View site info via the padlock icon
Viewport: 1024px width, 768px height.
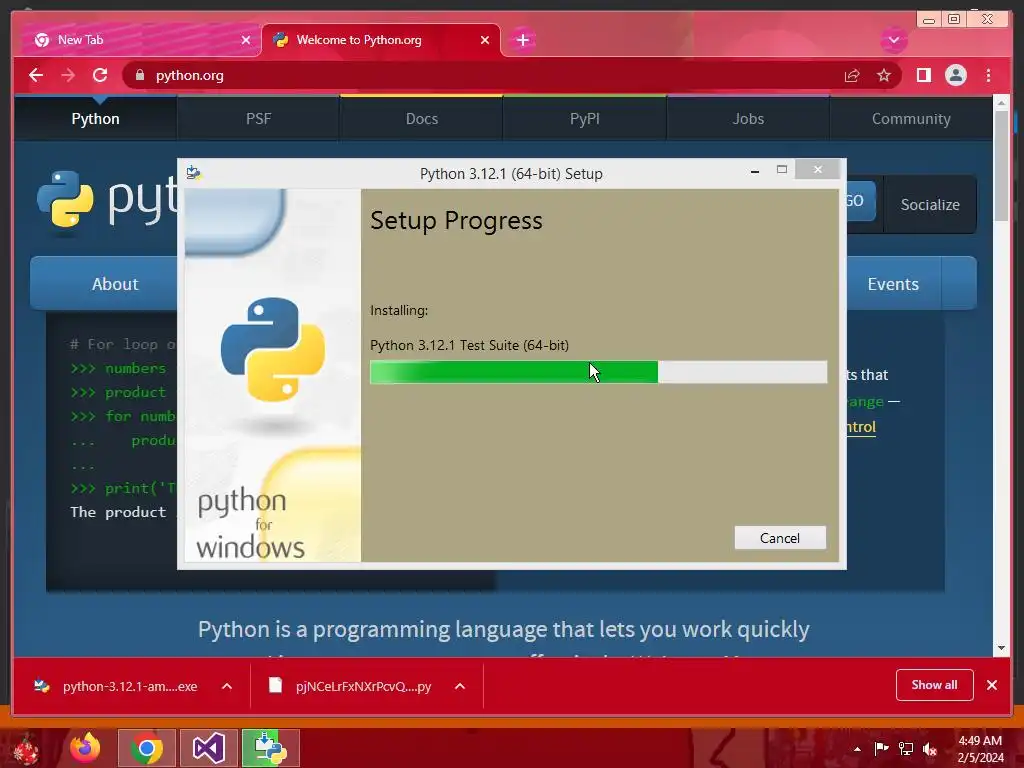[x=139, y=75]
